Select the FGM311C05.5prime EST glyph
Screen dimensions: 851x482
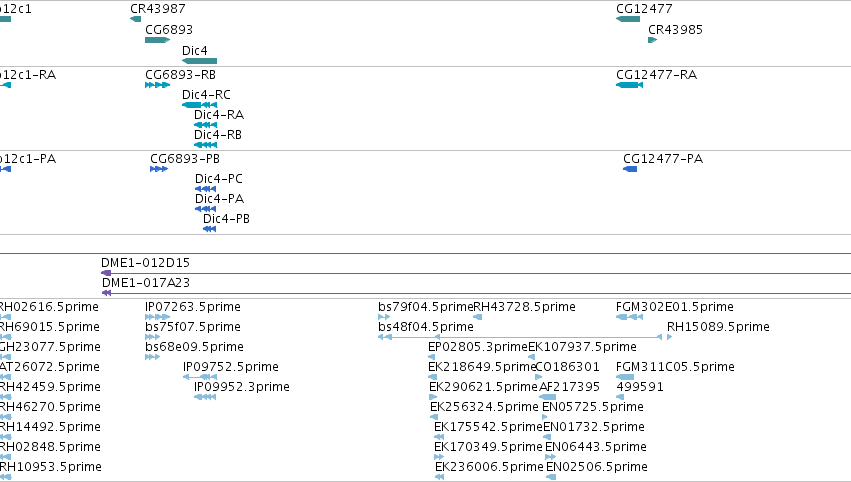point(625,377)
